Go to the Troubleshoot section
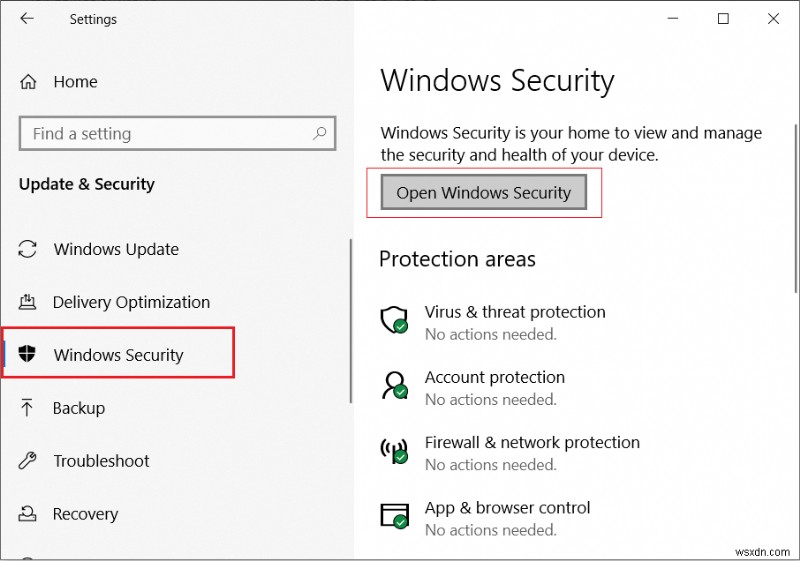The height and width of the screenshot is (561, 800). click(101, 461)
